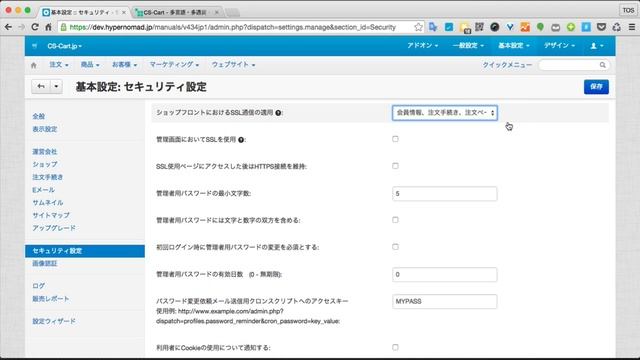Image resolution: width=640 pixels, height=360 pixels.
Task: Open マーケティング menu
Action: pos(174,64)
